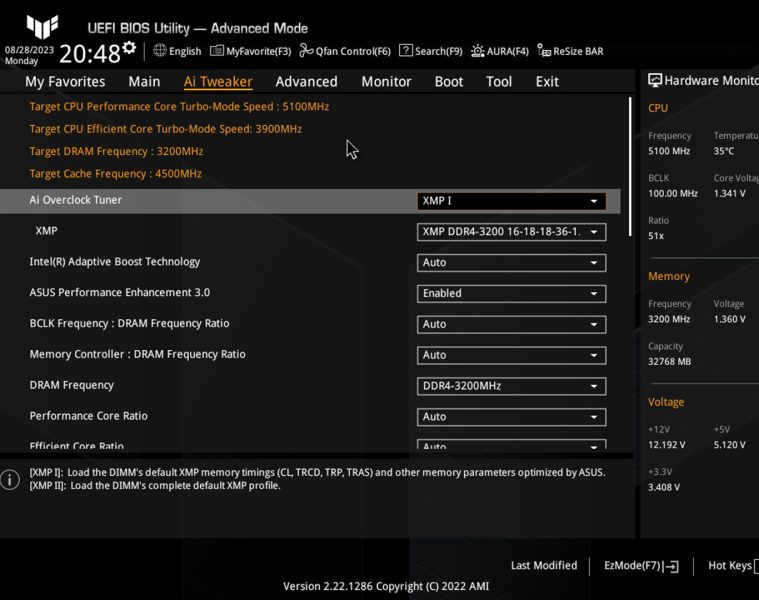Viewport: 759px width, 600px height.
Task: Click BCLK value 100.00 MHz
Action: pyautogui.click(x=673, y=194)
